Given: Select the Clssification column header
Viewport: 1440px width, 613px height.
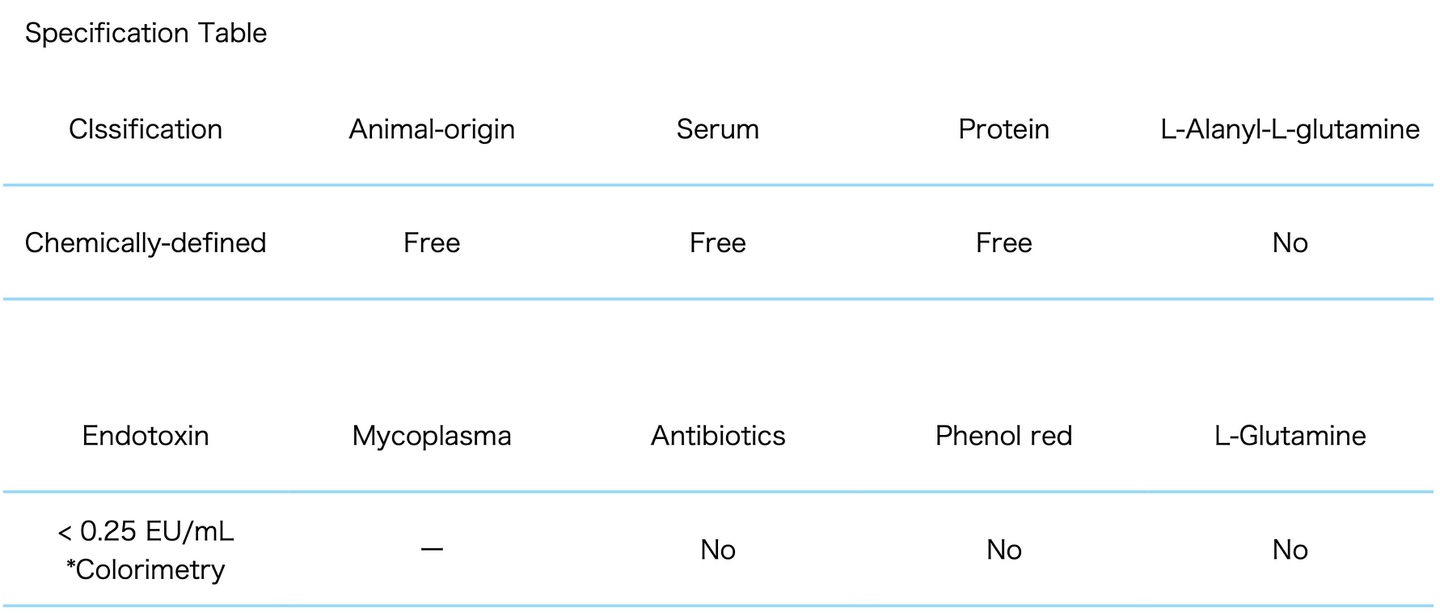Looking at the screenshot, I should pyautogui.click(x=146, y=129).
